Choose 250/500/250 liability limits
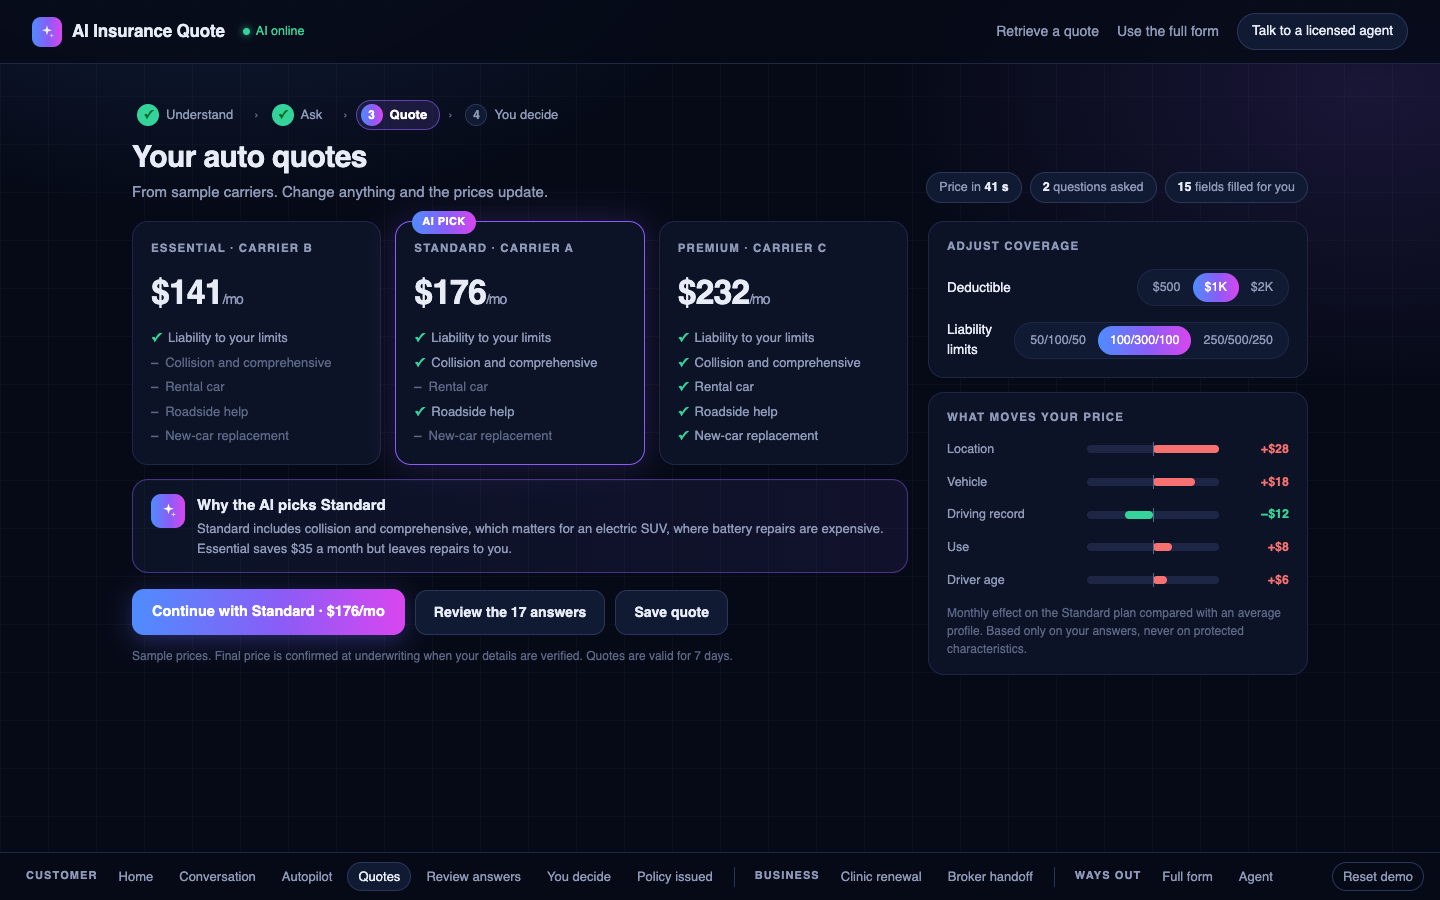 click(1238, 340)
